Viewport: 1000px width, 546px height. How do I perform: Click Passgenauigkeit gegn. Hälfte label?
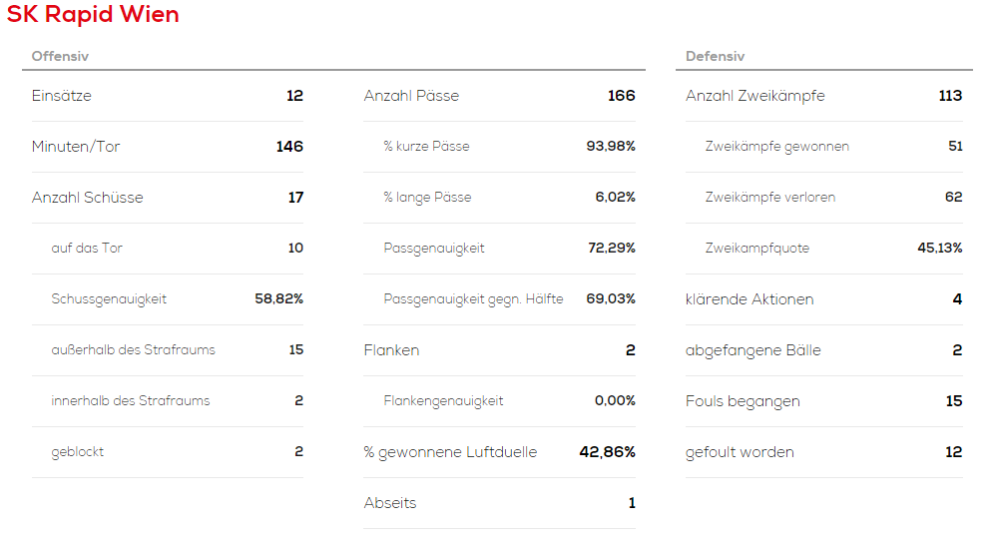tap(473, 299)
